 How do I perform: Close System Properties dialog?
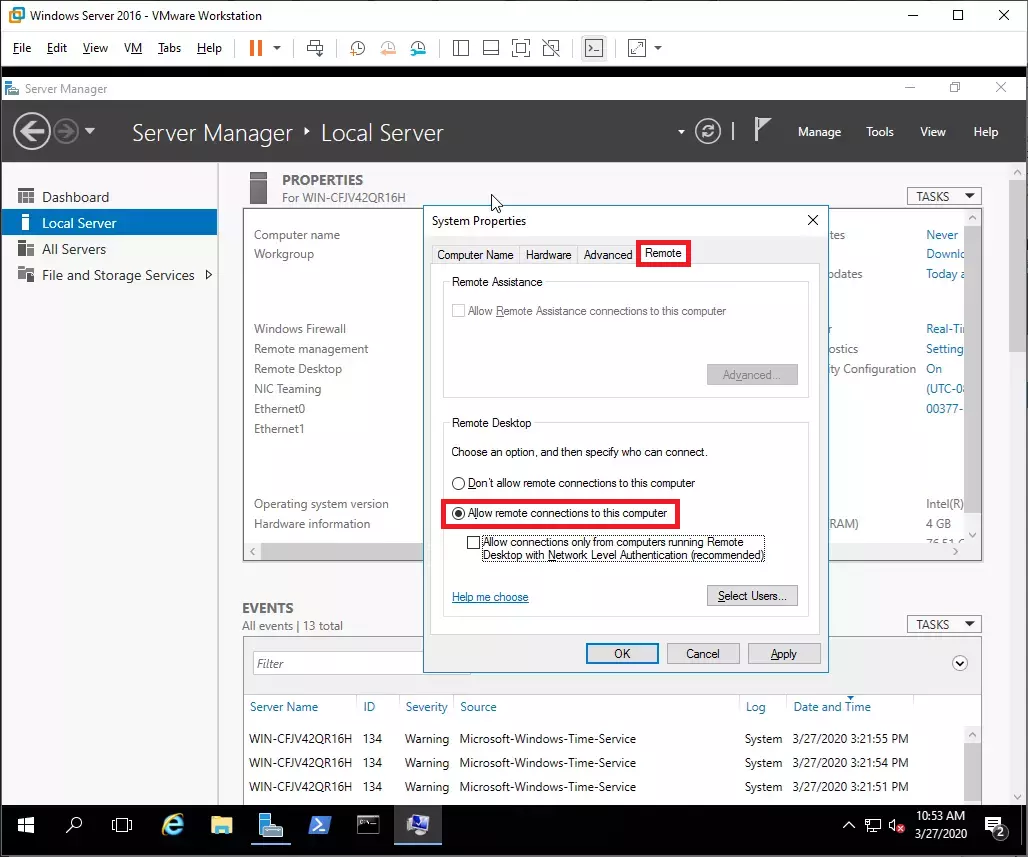click(813, 220)
